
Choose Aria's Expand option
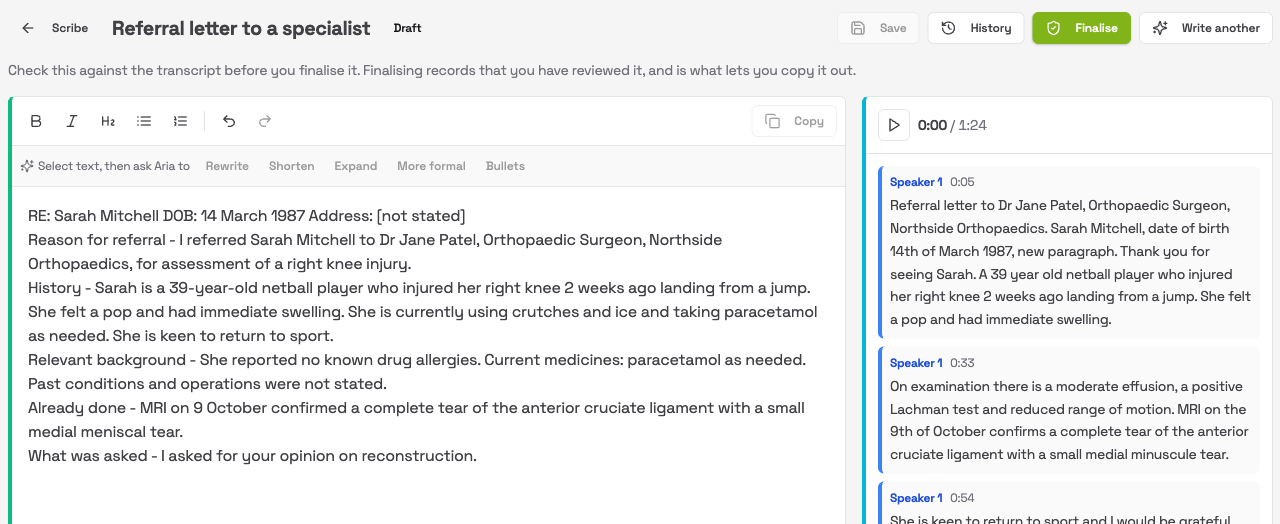[356, 166]
